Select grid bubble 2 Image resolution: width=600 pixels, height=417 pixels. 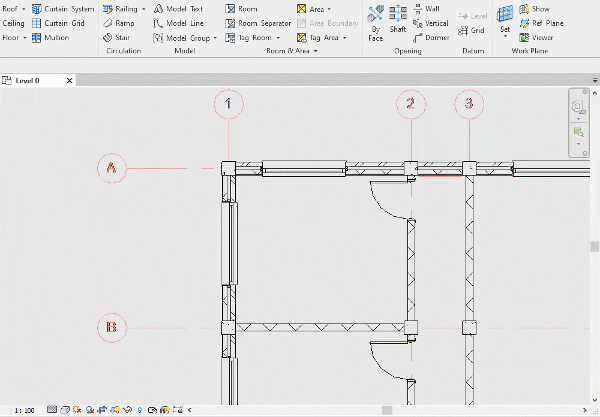click(x=411, y=104)
